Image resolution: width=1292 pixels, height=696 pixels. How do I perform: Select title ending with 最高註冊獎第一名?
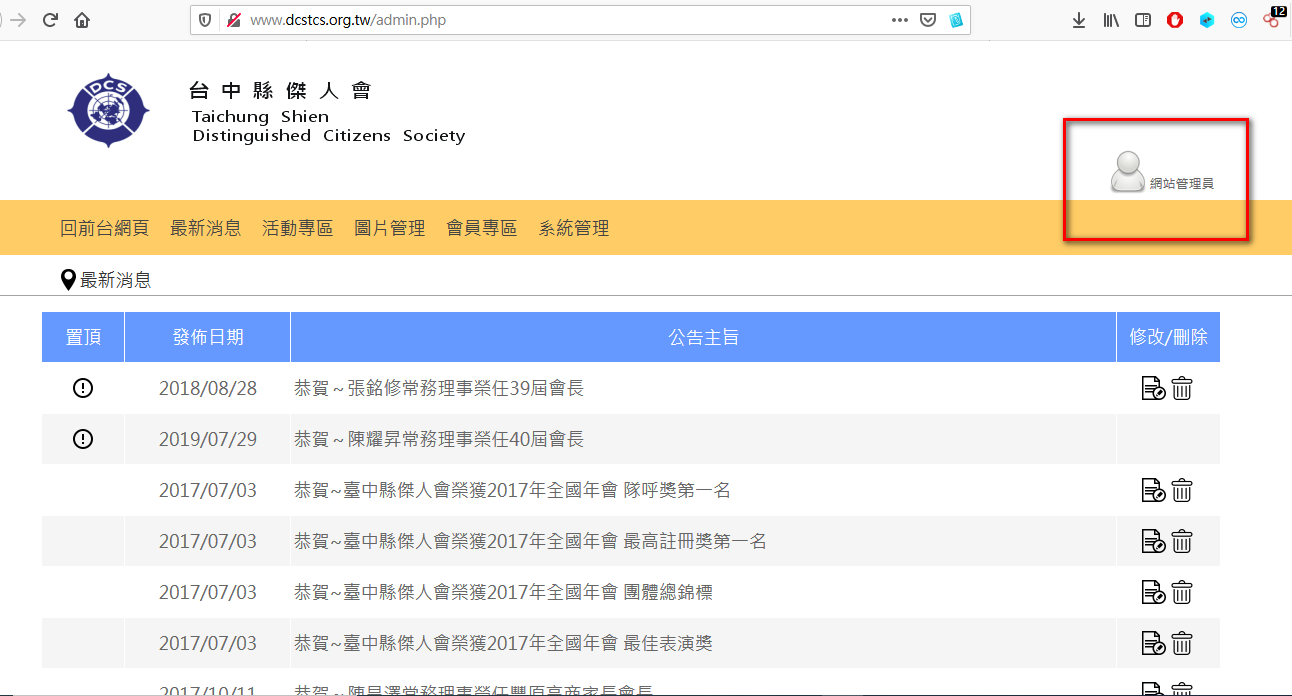click(530, 541)
